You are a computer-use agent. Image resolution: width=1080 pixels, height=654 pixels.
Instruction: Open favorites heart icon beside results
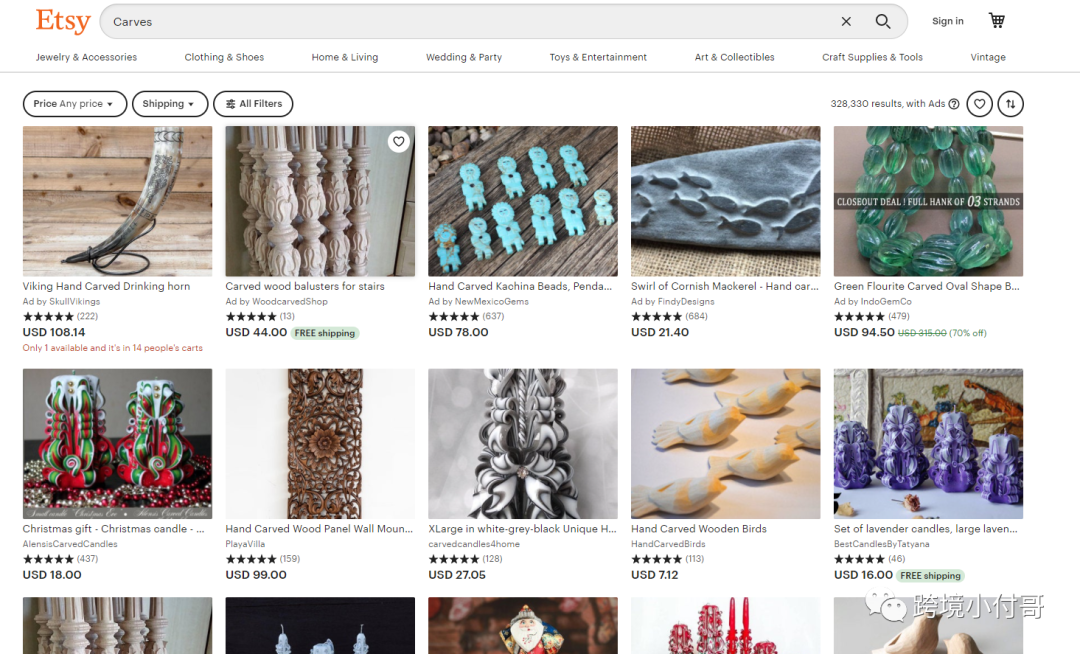[979, 104]
